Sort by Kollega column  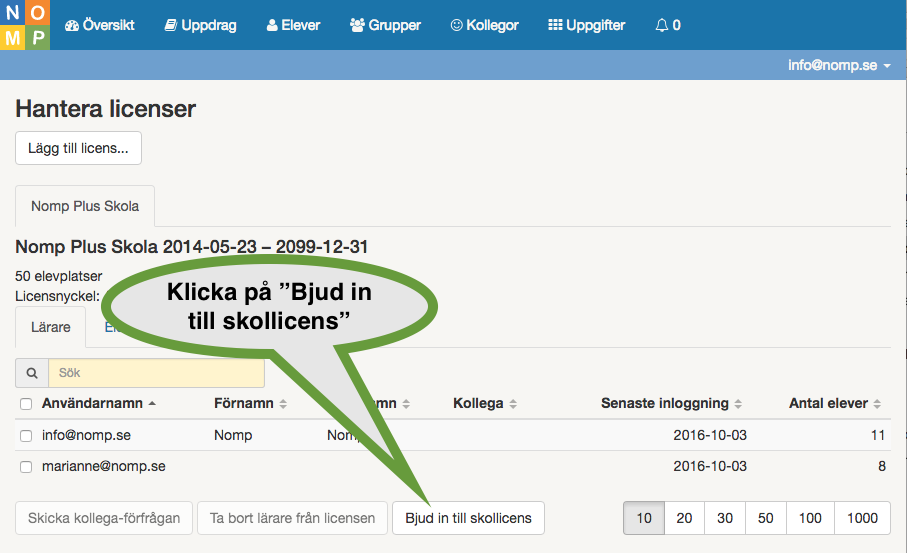[x=485, y=403]
